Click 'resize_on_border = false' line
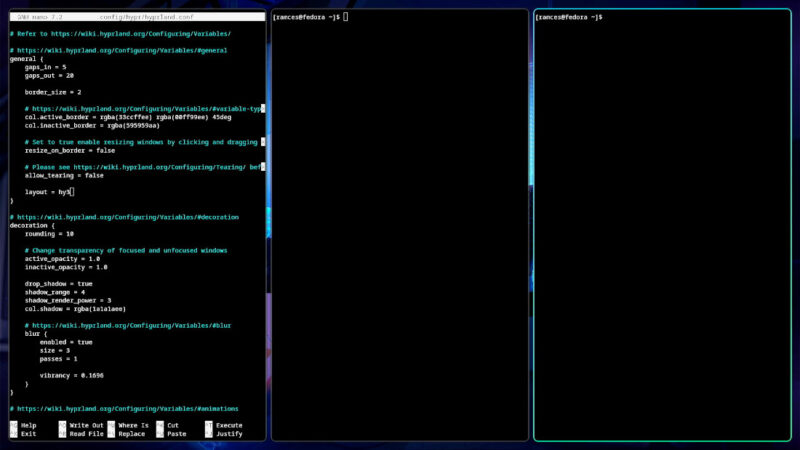The height and width of the screenshot is (450, 800). pyautogui.click(x=70, y=151)
